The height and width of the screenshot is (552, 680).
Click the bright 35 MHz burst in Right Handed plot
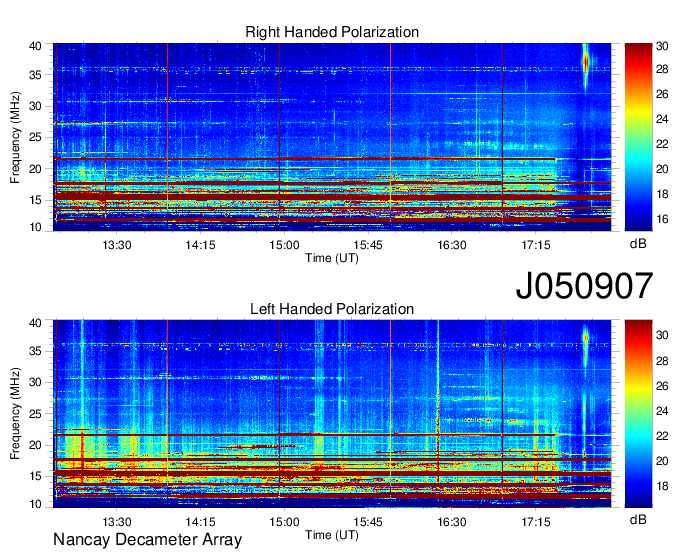586,64
